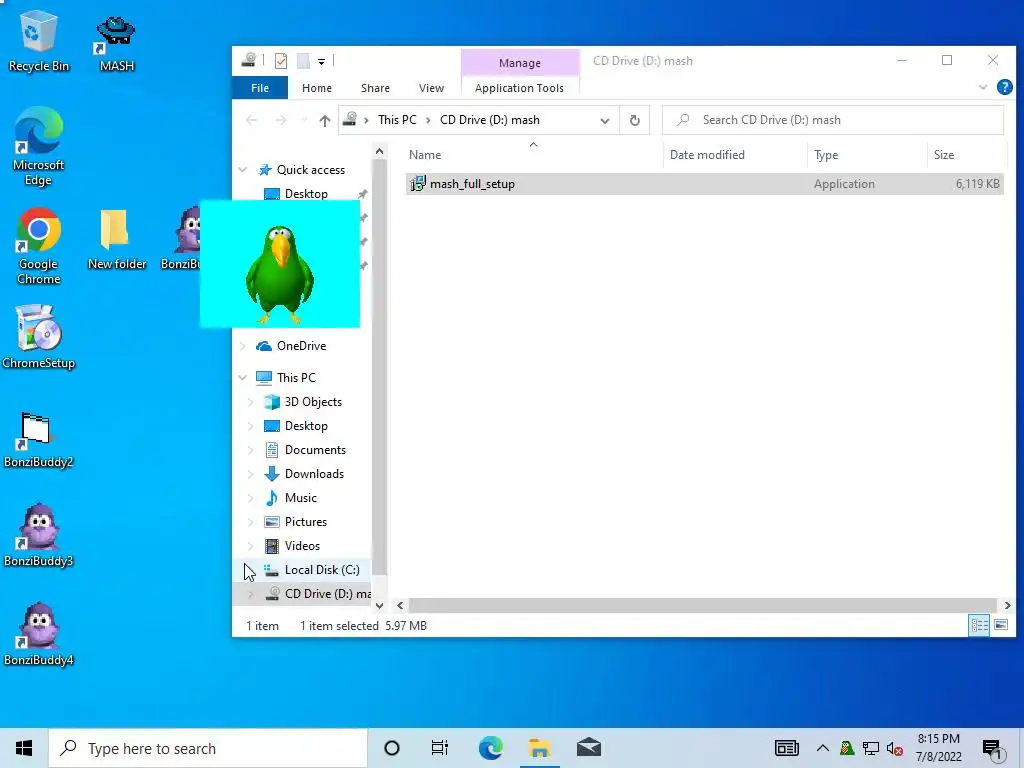
Task: Open Documents in navigation pane
Action: point(315,450)
